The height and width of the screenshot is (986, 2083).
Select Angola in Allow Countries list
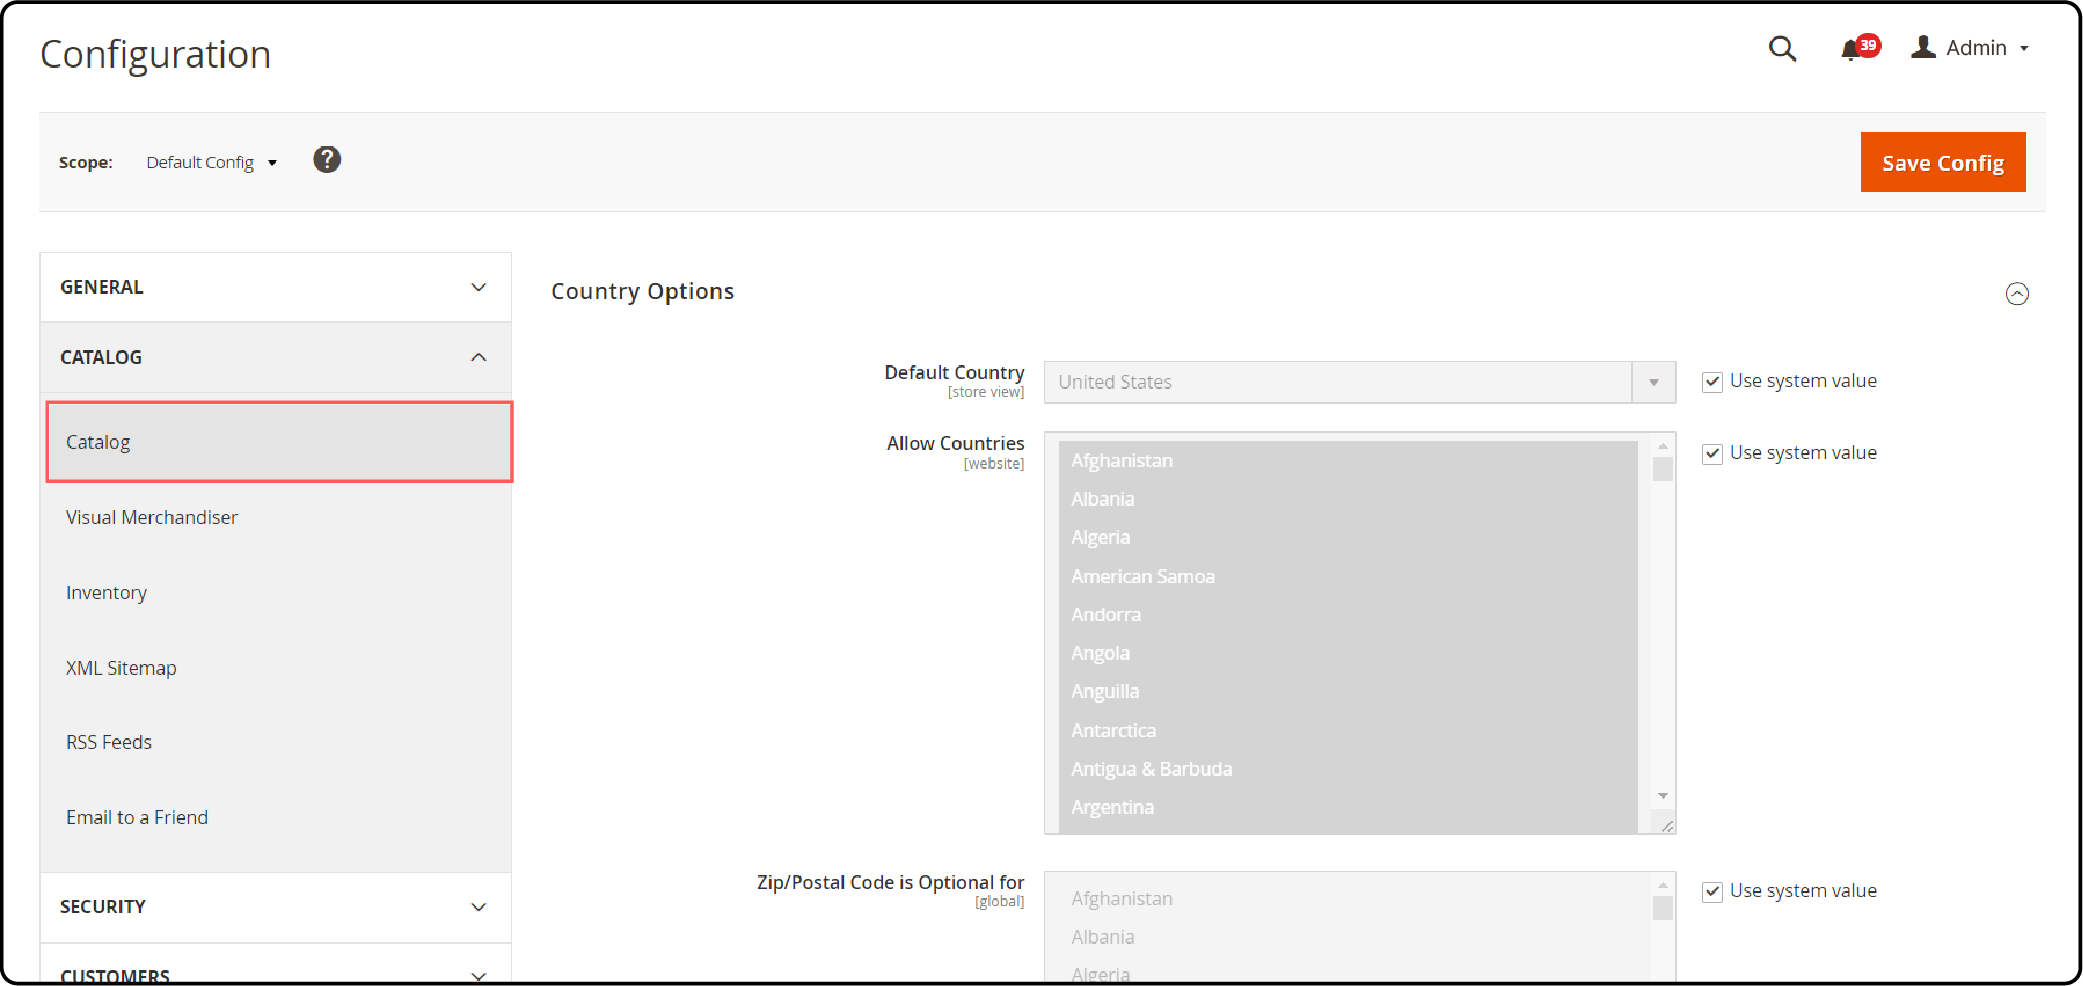[1348, 653]
